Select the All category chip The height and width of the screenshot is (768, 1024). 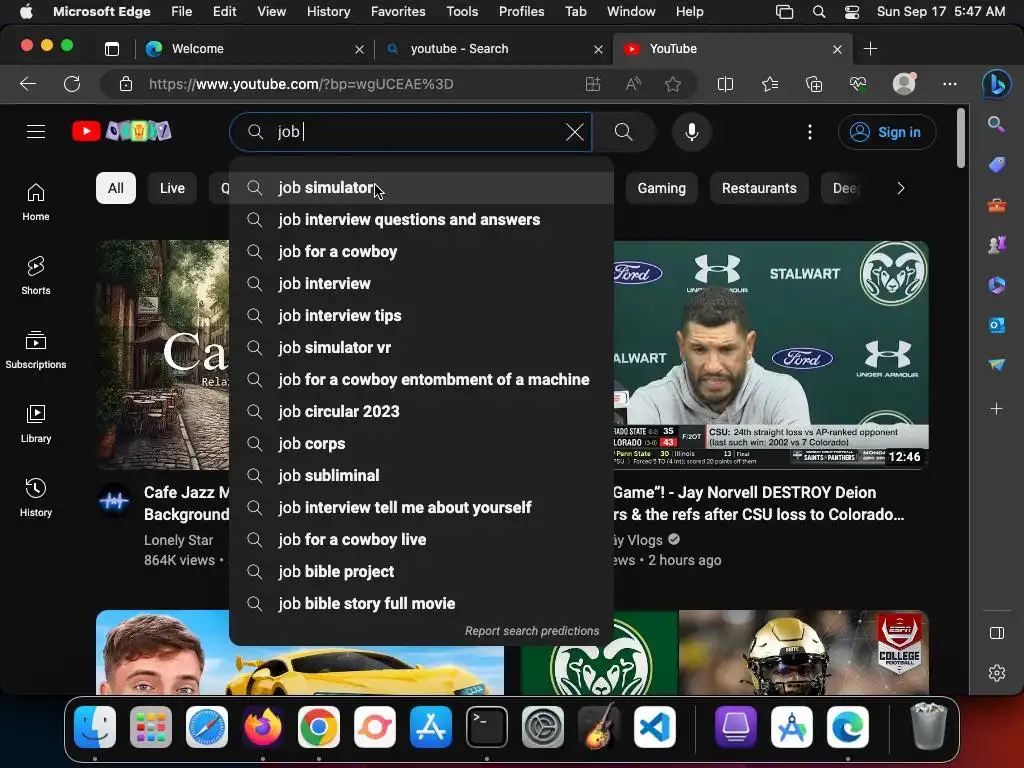tap(116, 188)
